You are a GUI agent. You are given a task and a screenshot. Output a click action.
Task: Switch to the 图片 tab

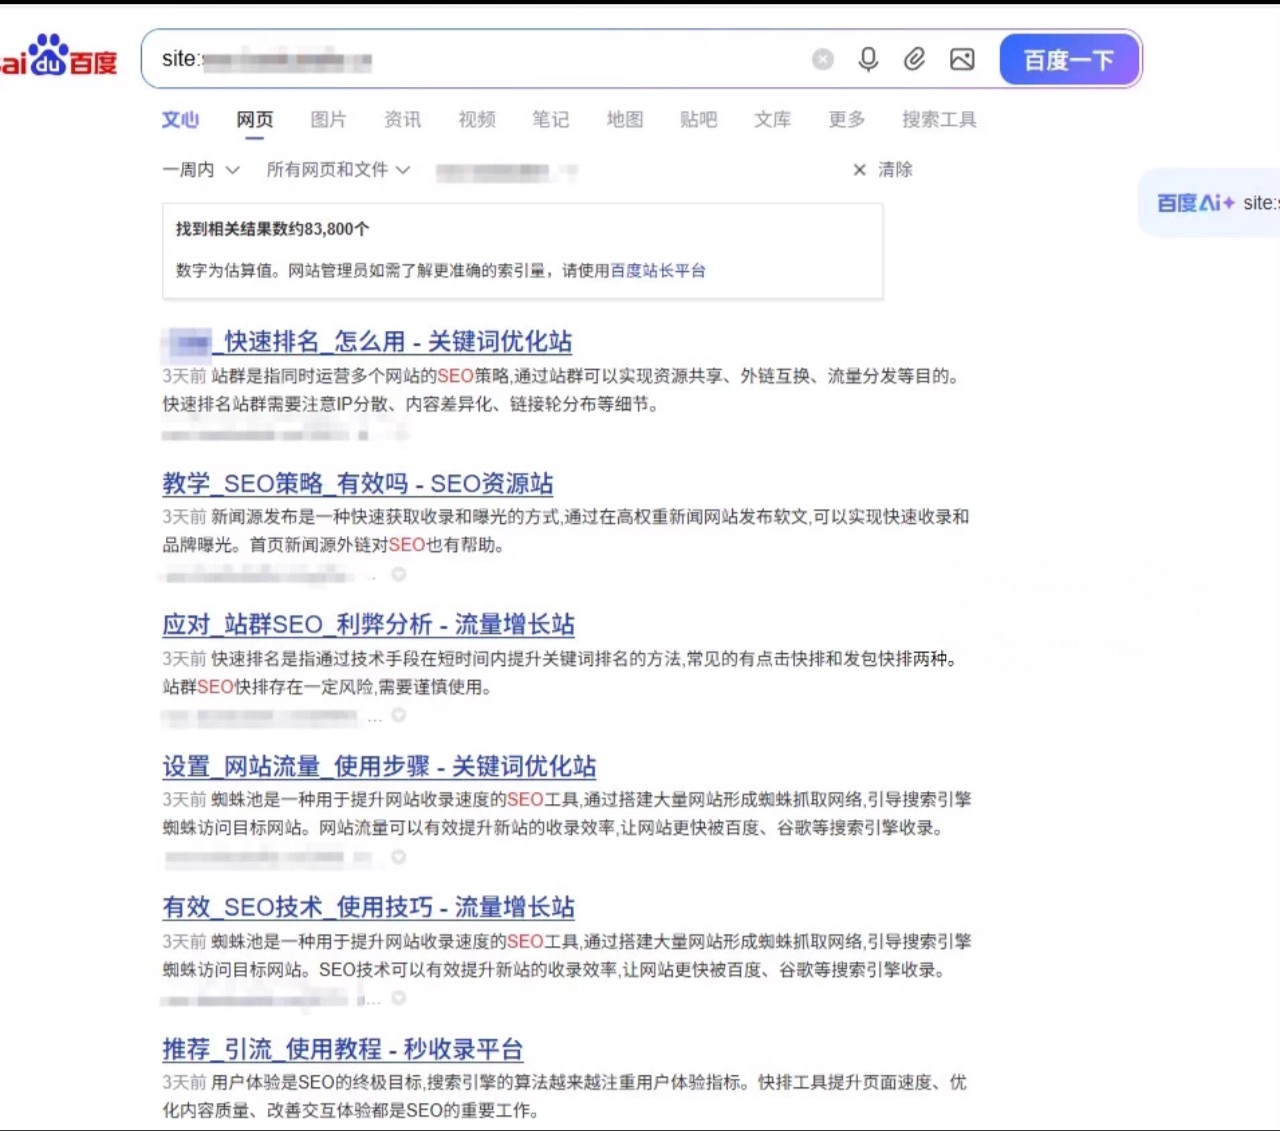[329, 119]
